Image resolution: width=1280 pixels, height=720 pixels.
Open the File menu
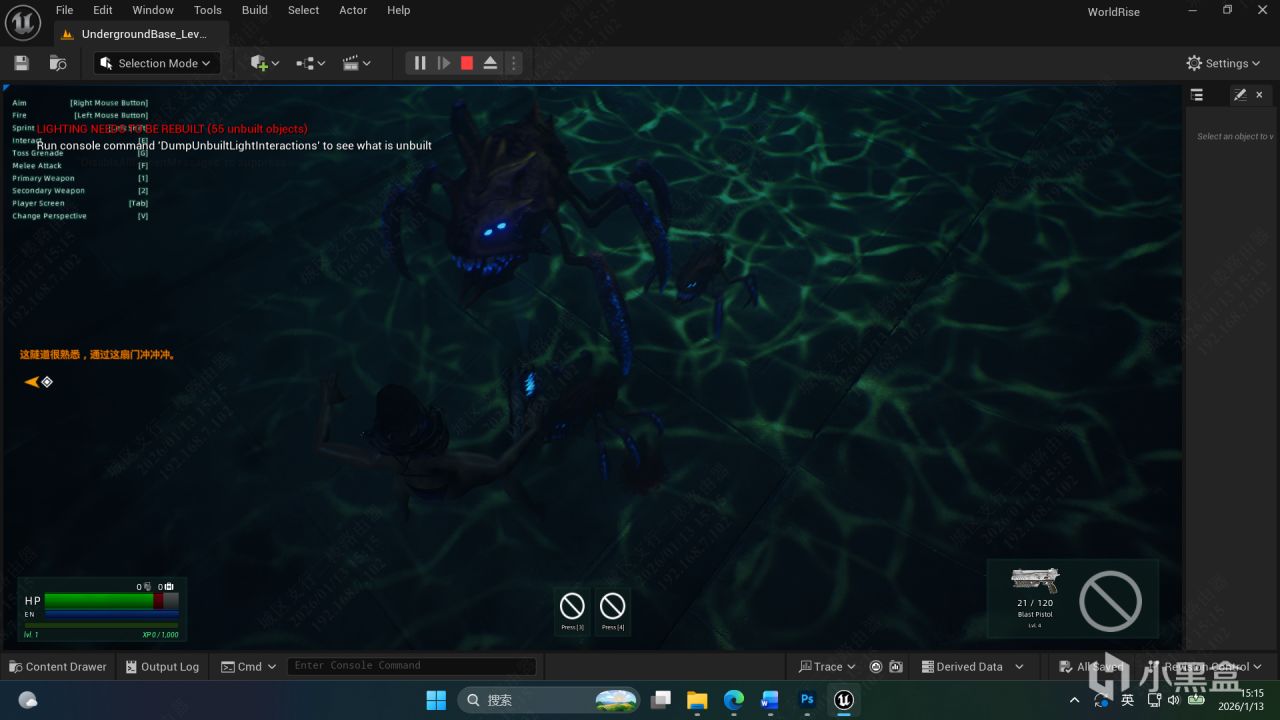click(64, 10)
